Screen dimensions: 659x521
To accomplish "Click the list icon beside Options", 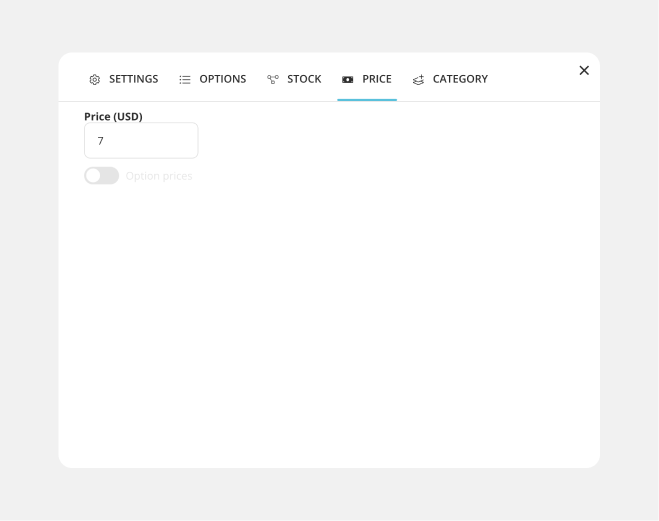I will pos(185,80).
